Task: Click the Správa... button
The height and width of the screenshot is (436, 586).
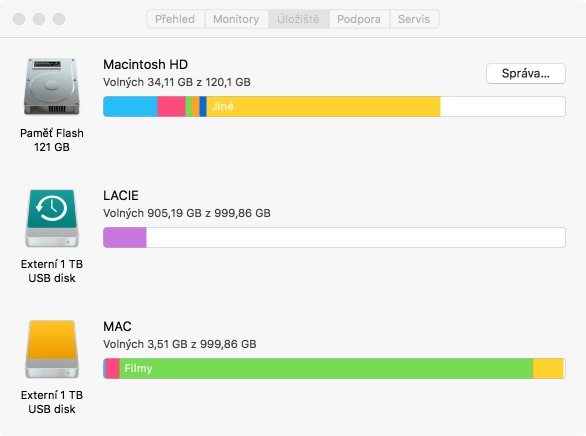Action: click(525, 74)
